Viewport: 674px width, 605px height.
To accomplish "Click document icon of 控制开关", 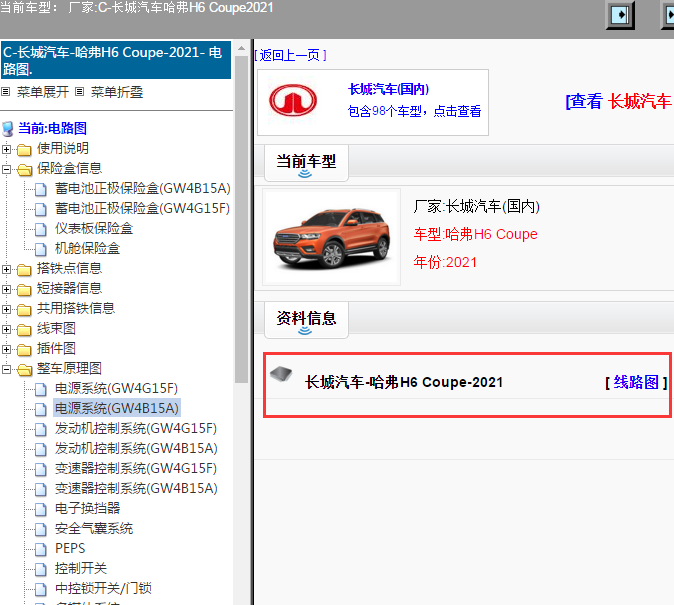I will pos(40,570).
